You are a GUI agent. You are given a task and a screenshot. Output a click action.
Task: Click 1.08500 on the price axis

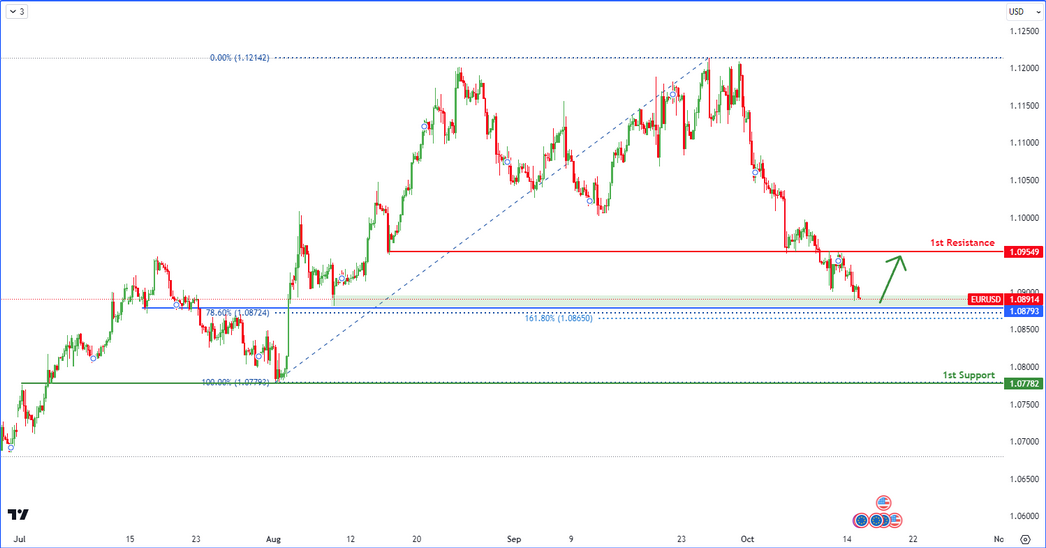pos(1024,330)
